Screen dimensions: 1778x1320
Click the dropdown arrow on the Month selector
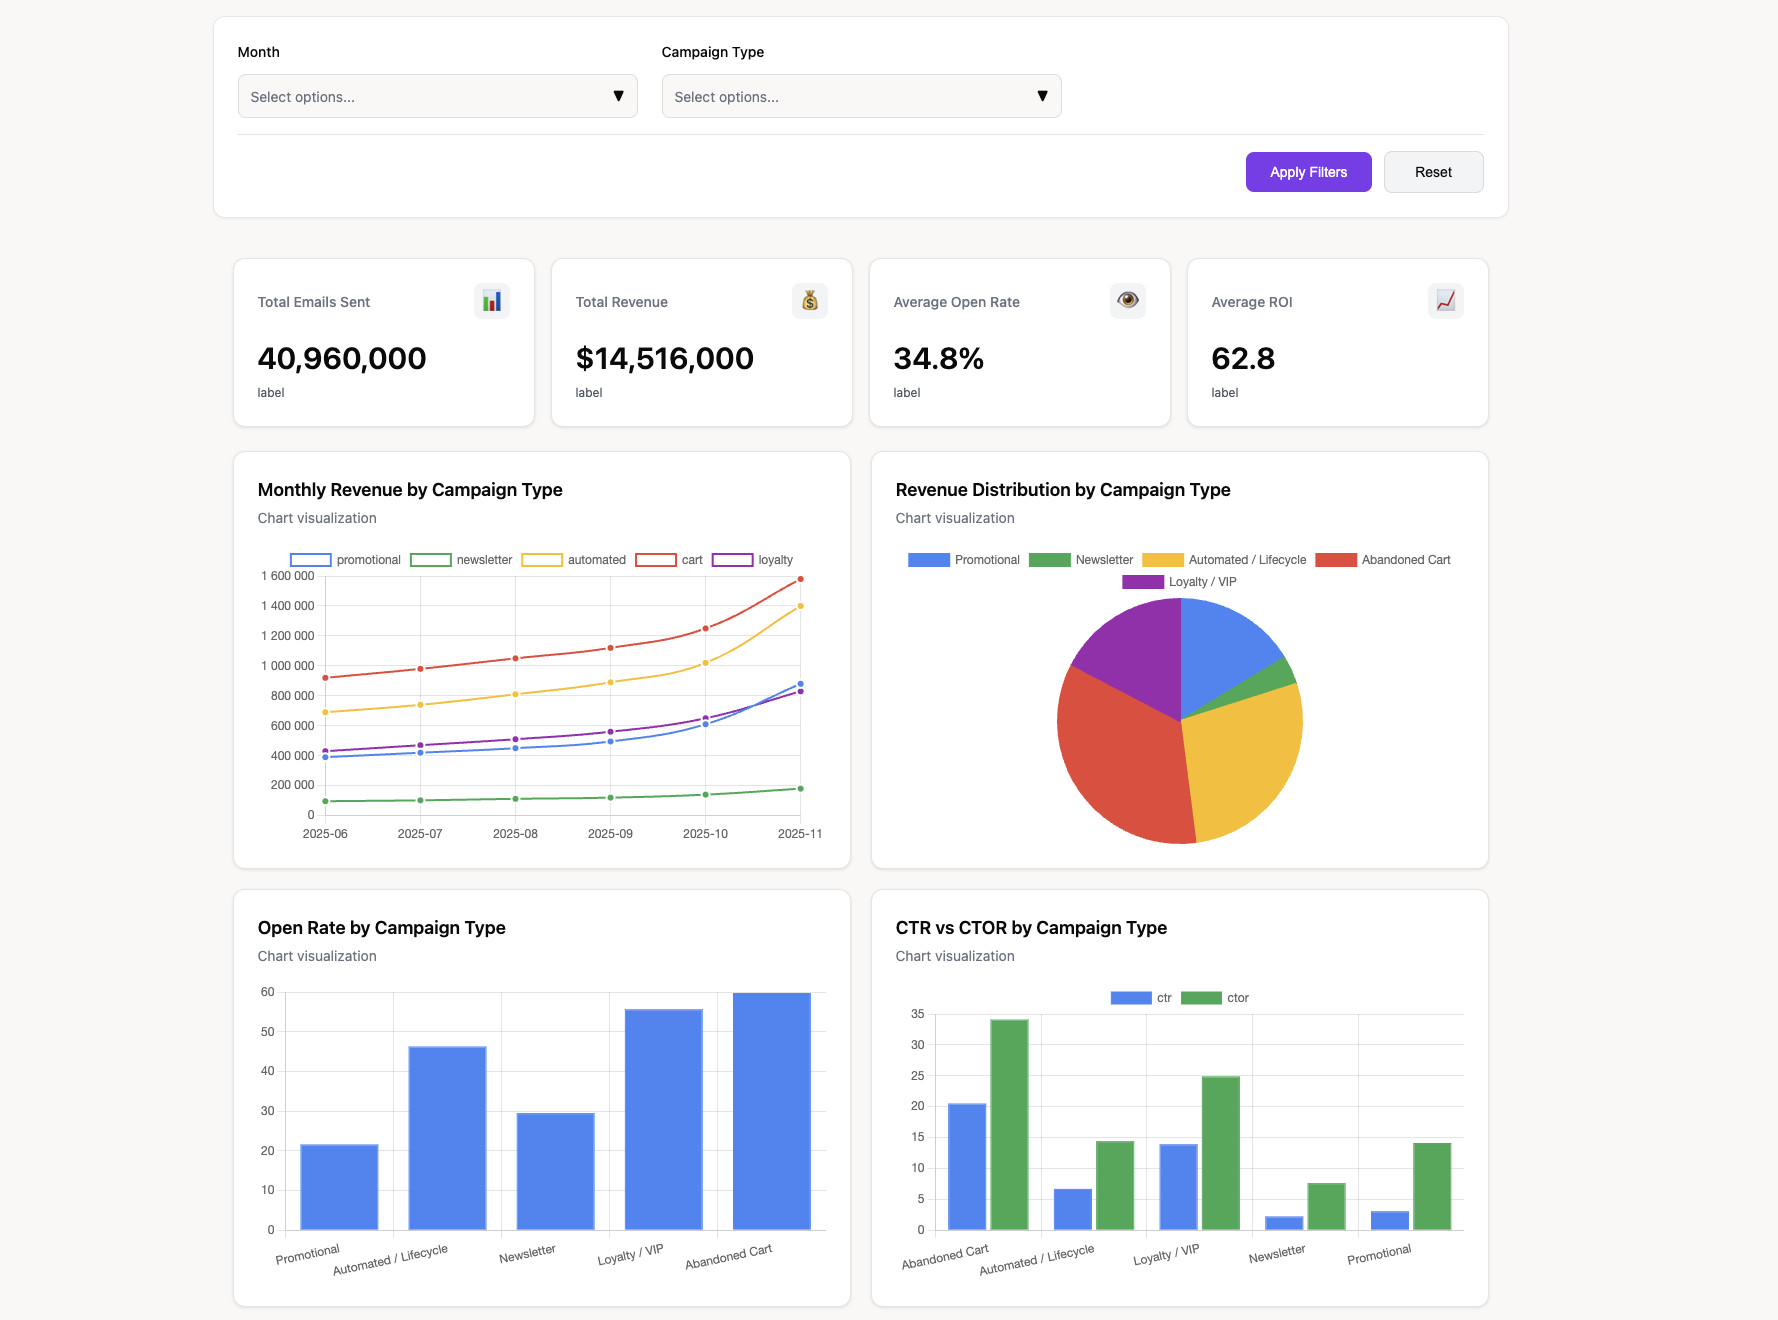tap(620, 96)
